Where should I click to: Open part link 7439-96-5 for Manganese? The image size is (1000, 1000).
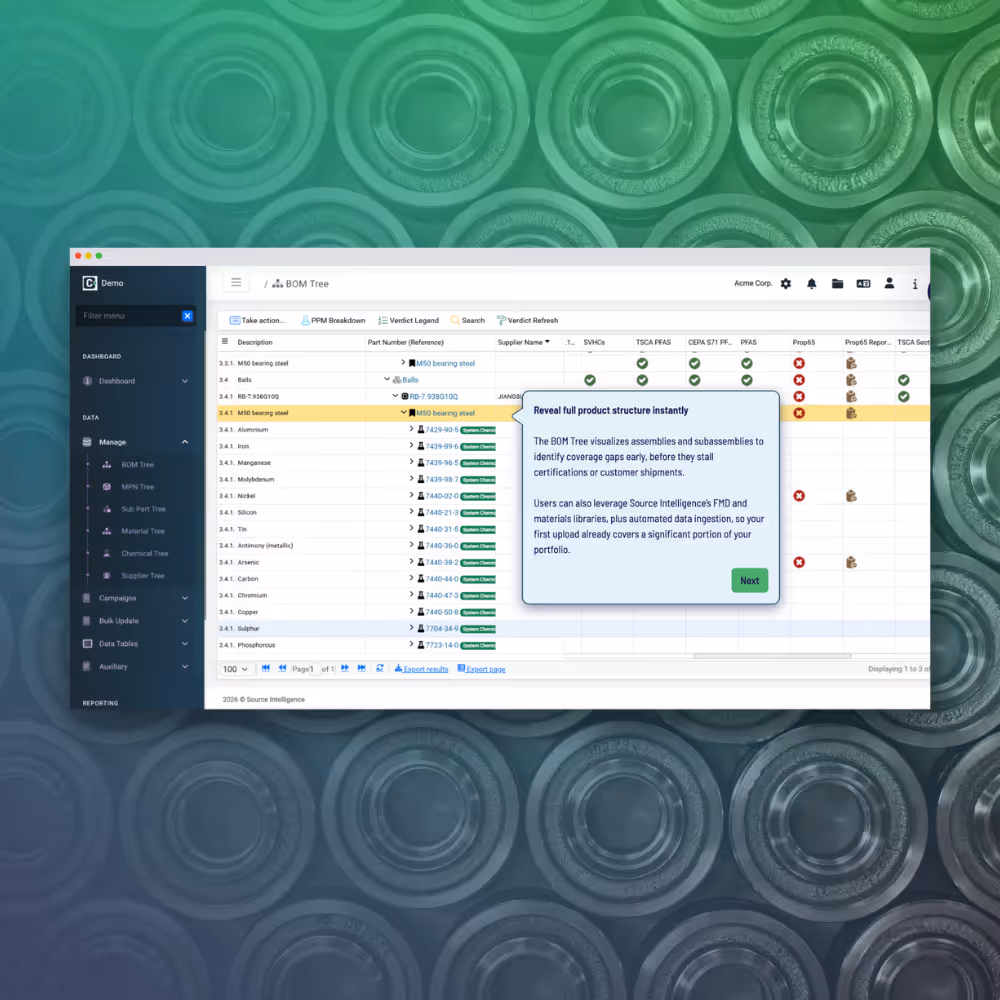point(441,463)
